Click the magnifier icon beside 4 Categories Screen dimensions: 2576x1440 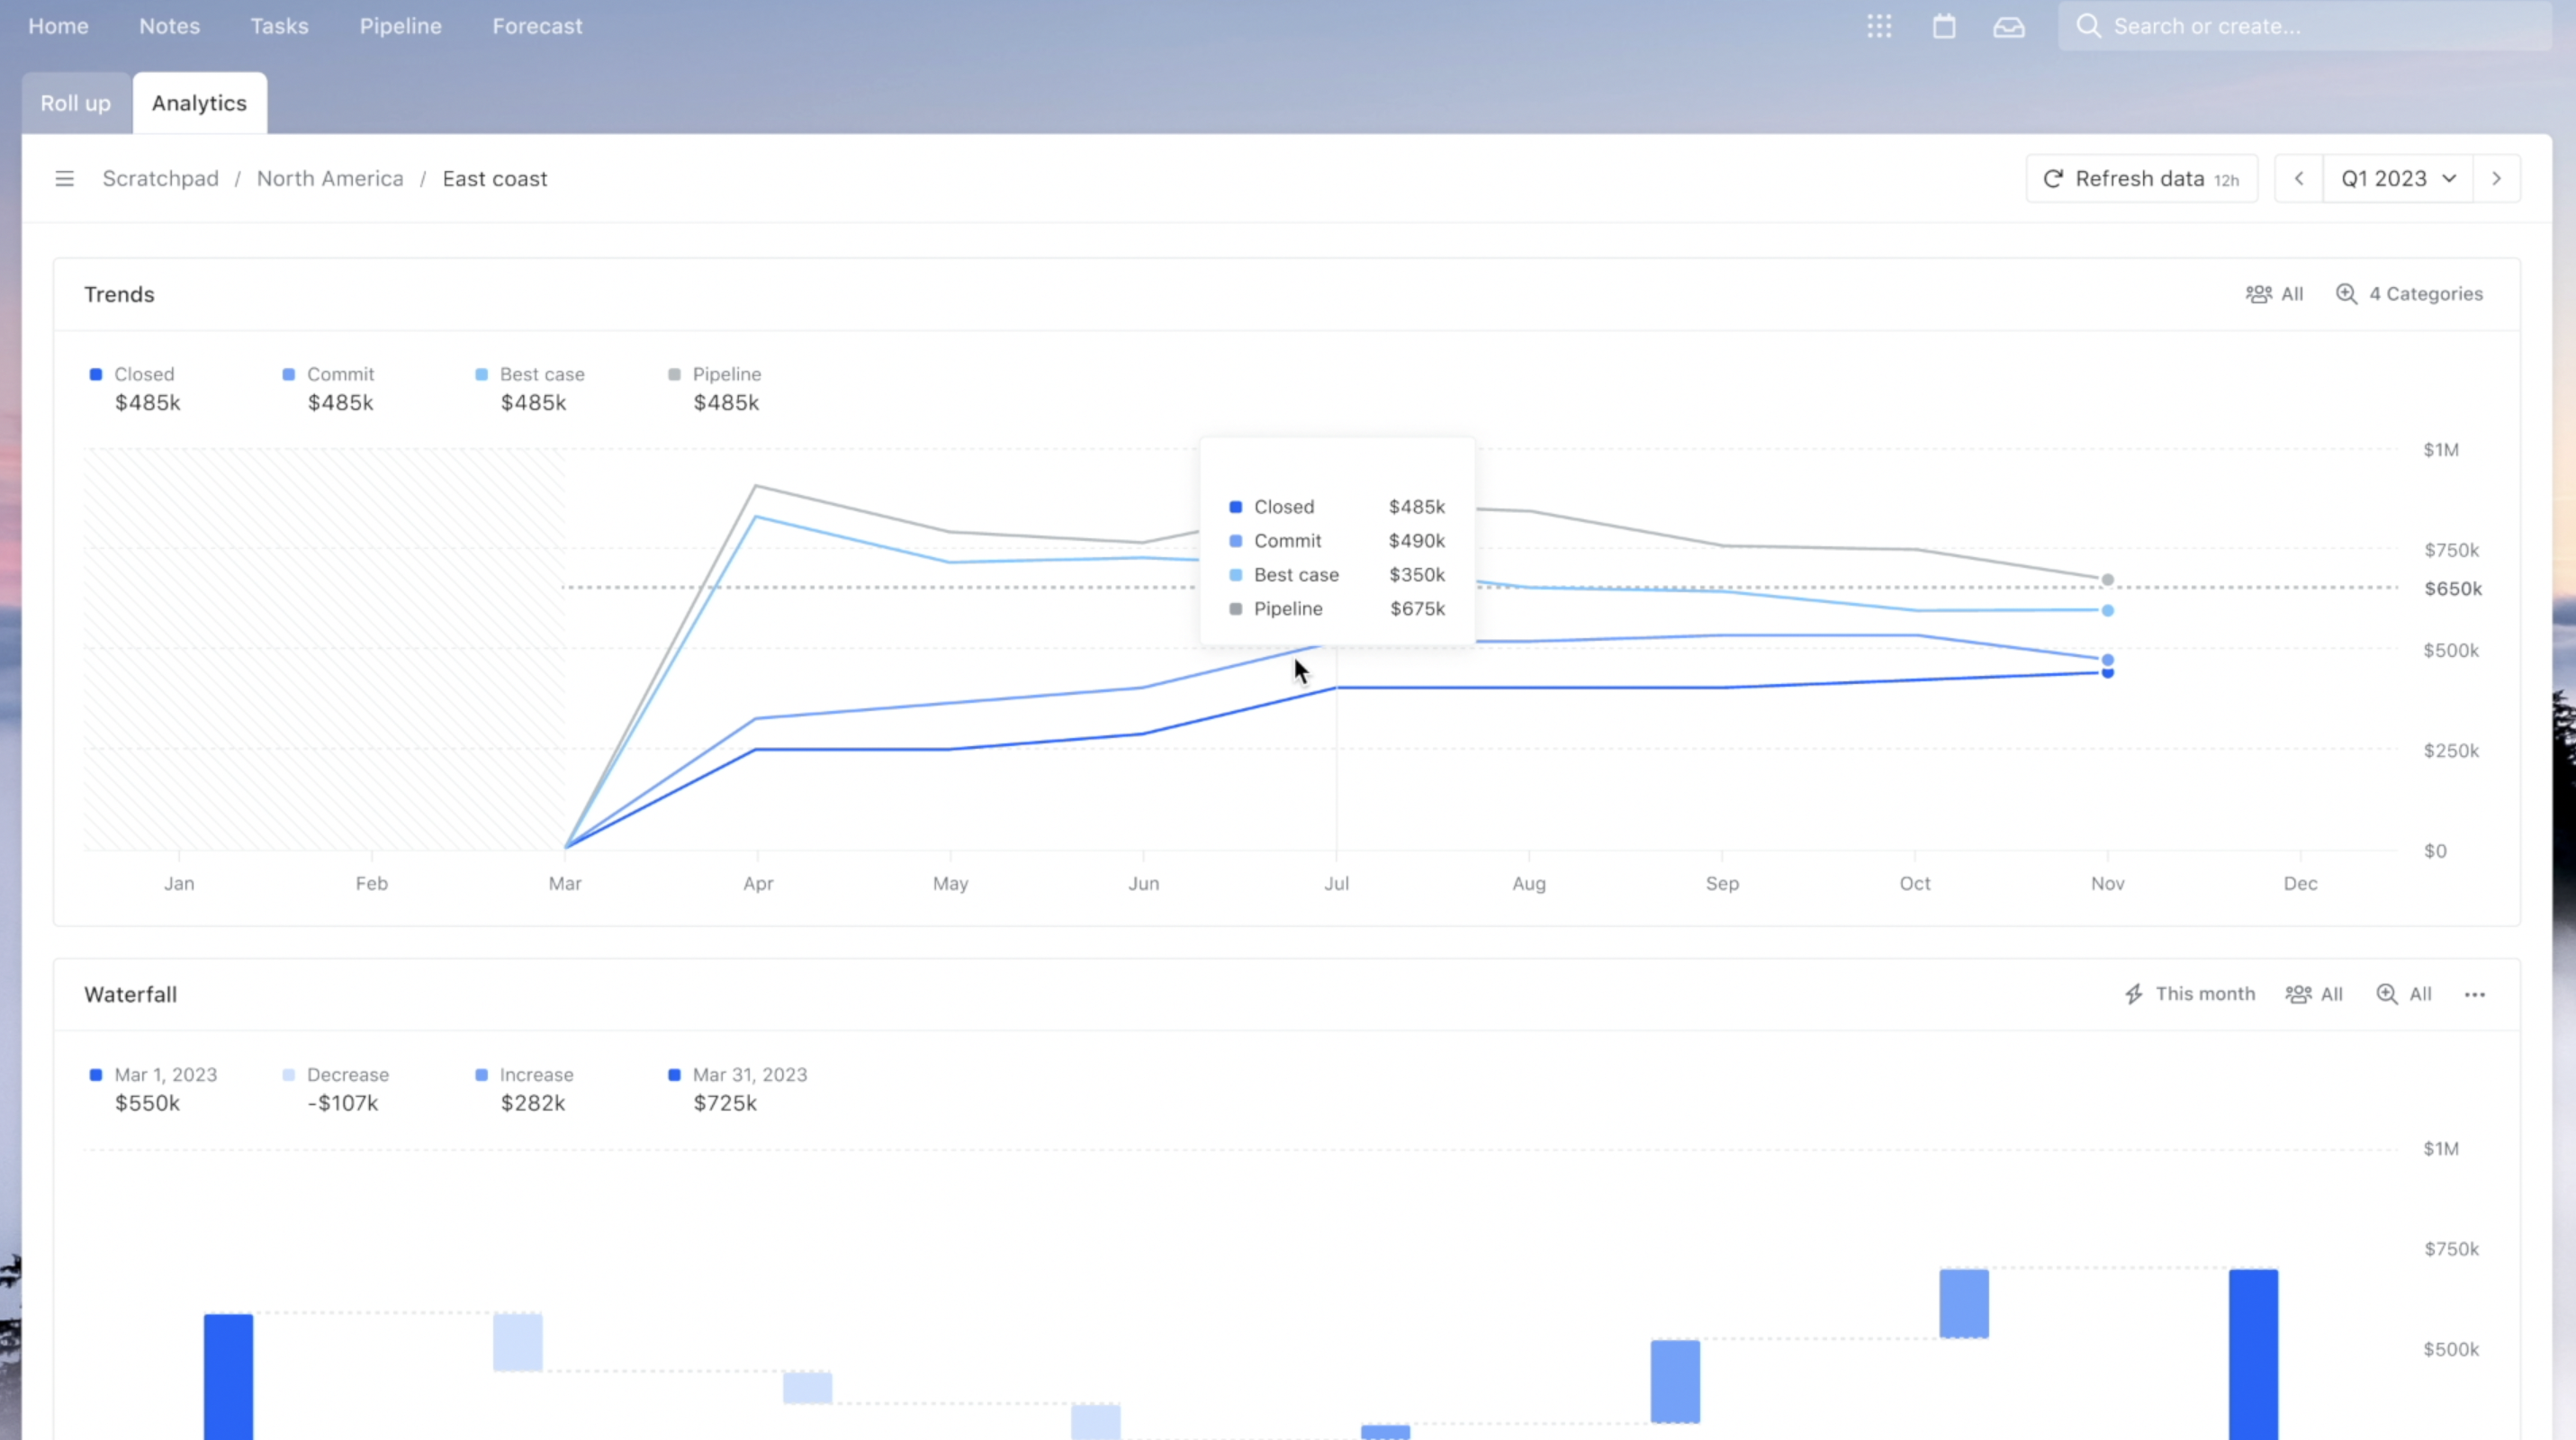click(x=2347, y=294)
